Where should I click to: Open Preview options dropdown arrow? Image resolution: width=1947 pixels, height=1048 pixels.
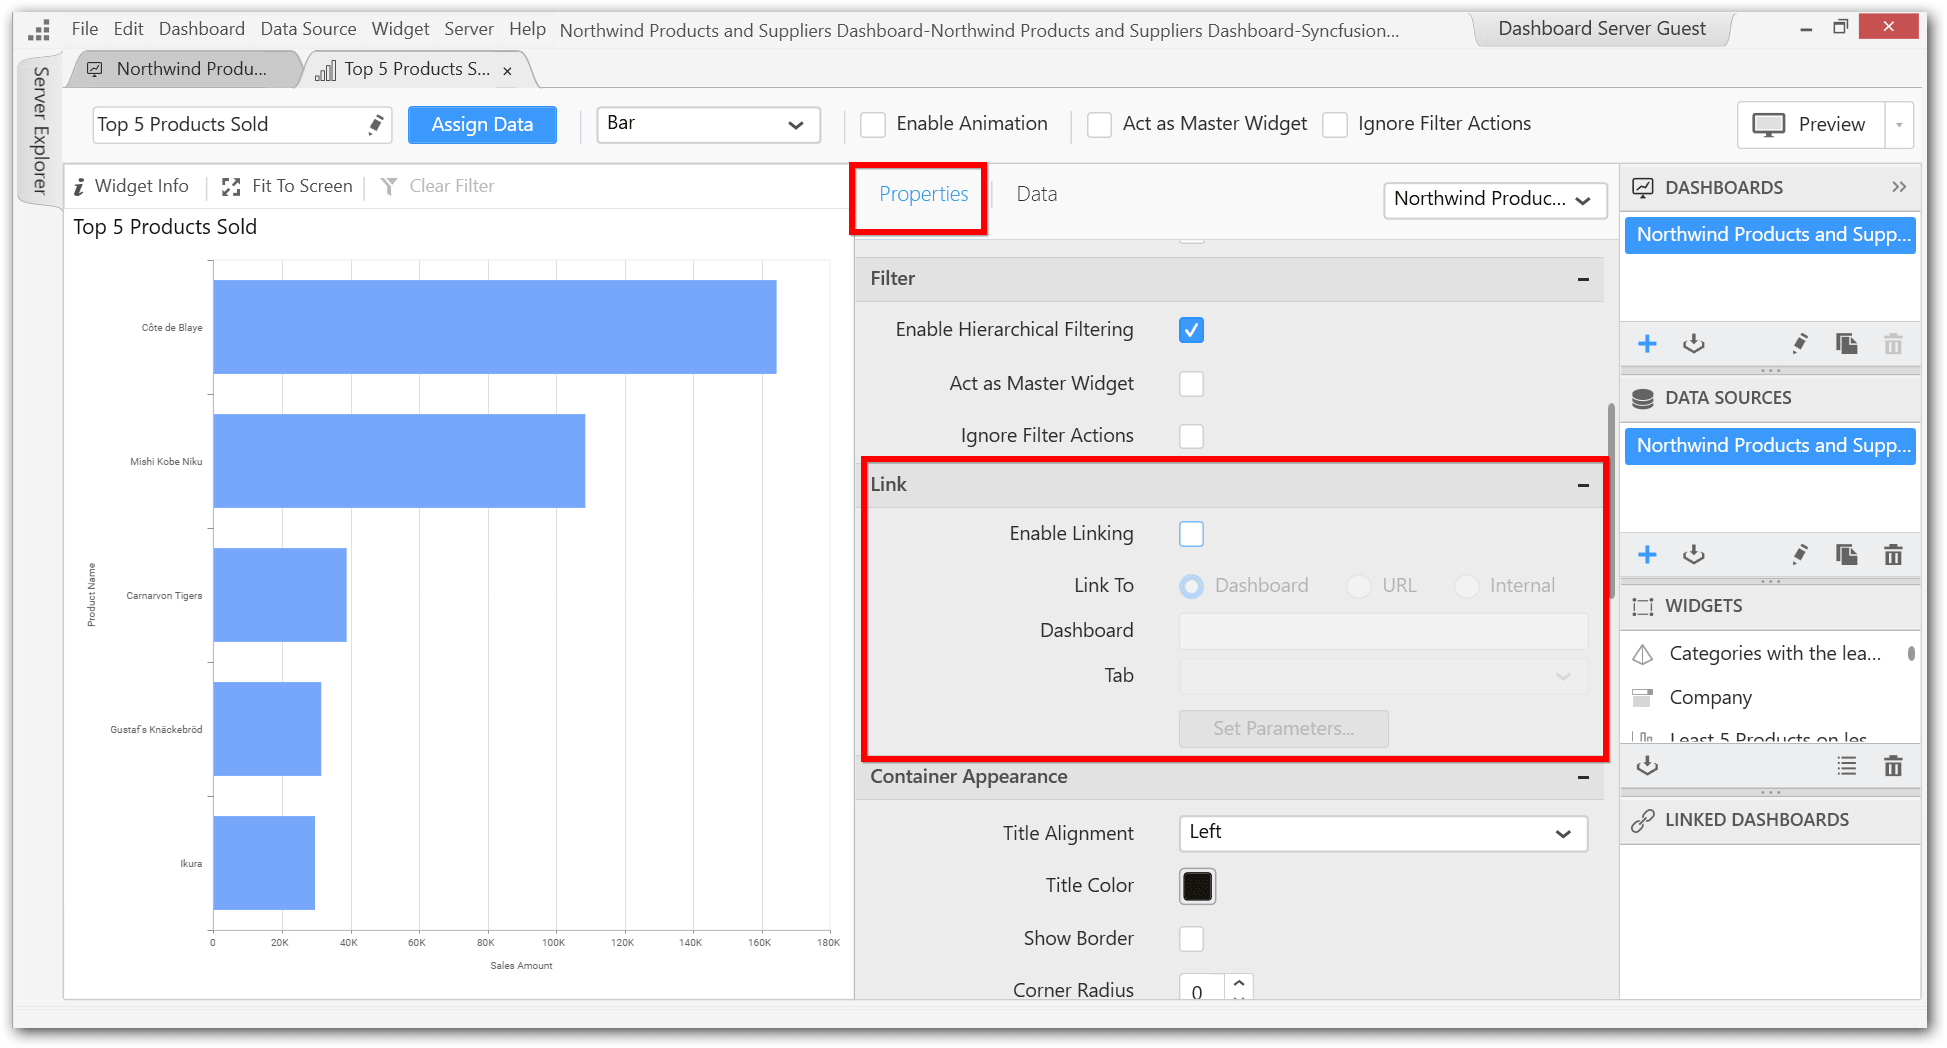click(1899, 126)
